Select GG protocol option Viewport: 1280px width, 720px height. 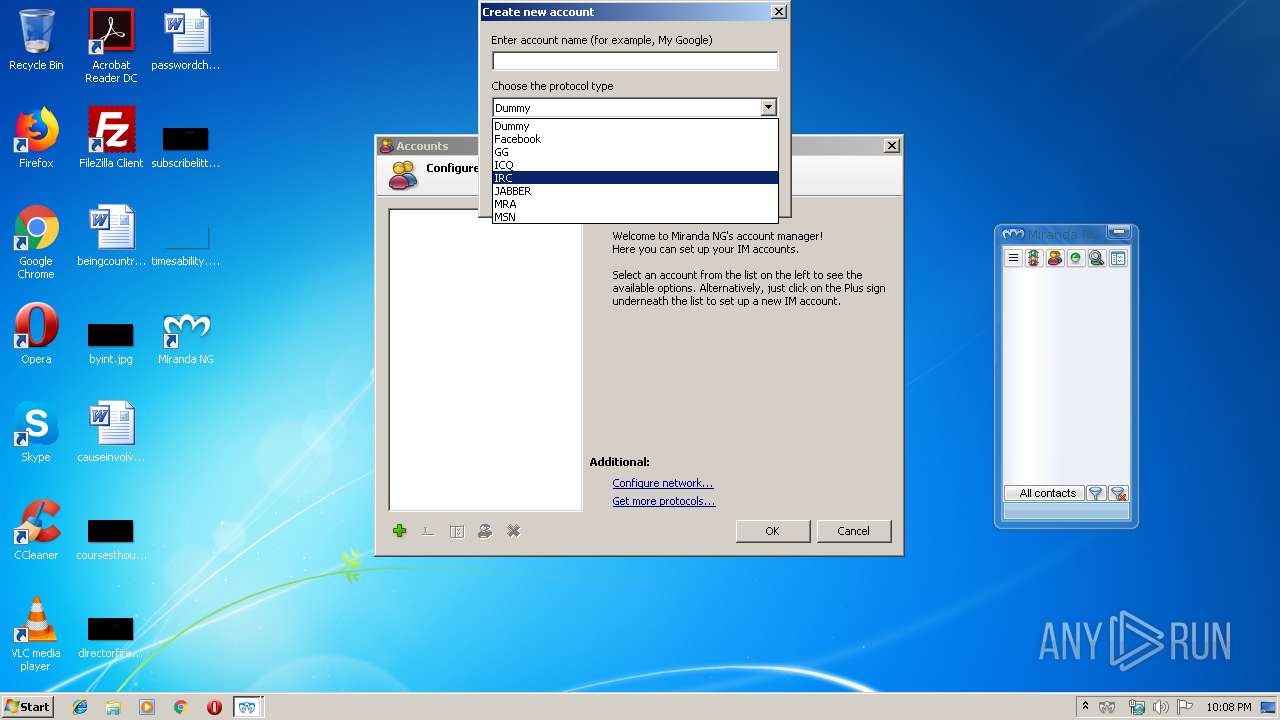click(635, 152)
